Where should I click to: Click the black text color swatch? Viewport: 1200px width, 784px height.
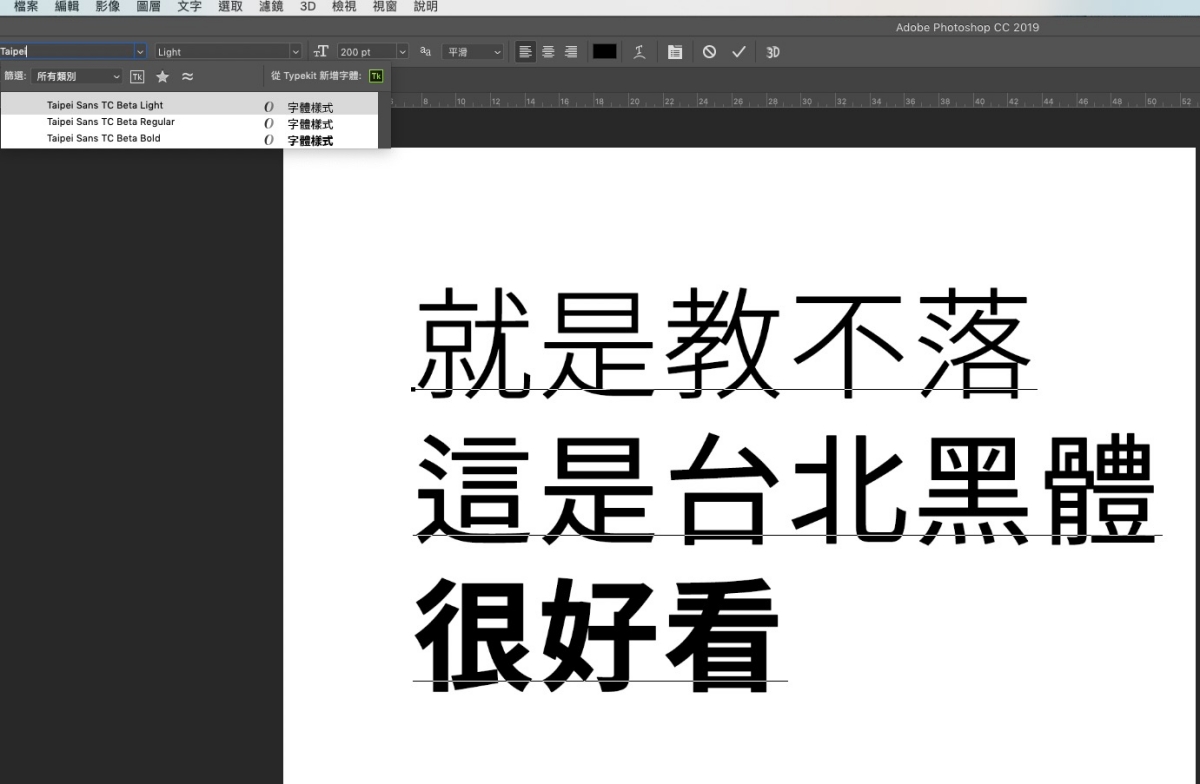point(604,52)
